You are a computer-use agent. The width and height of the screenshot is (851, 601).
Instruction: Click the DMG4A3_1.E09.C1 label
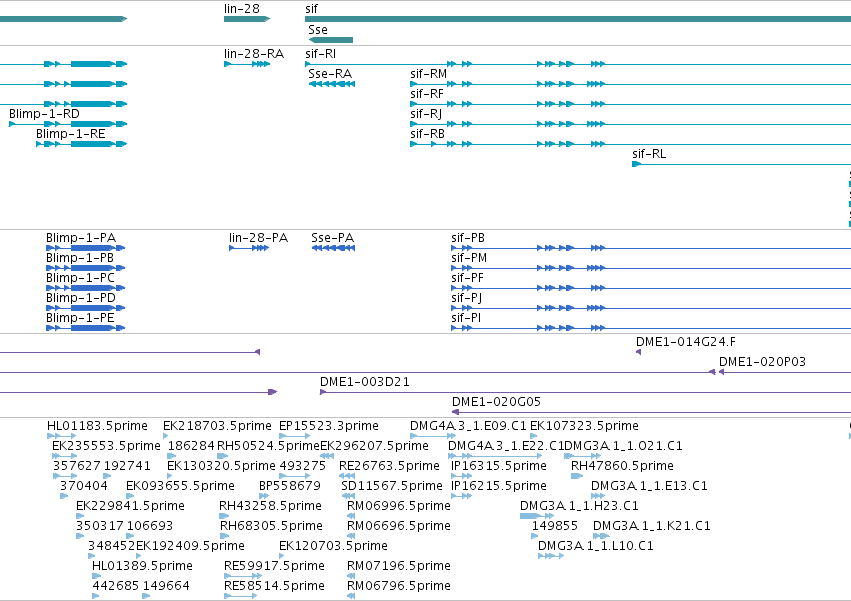[468, 426]
